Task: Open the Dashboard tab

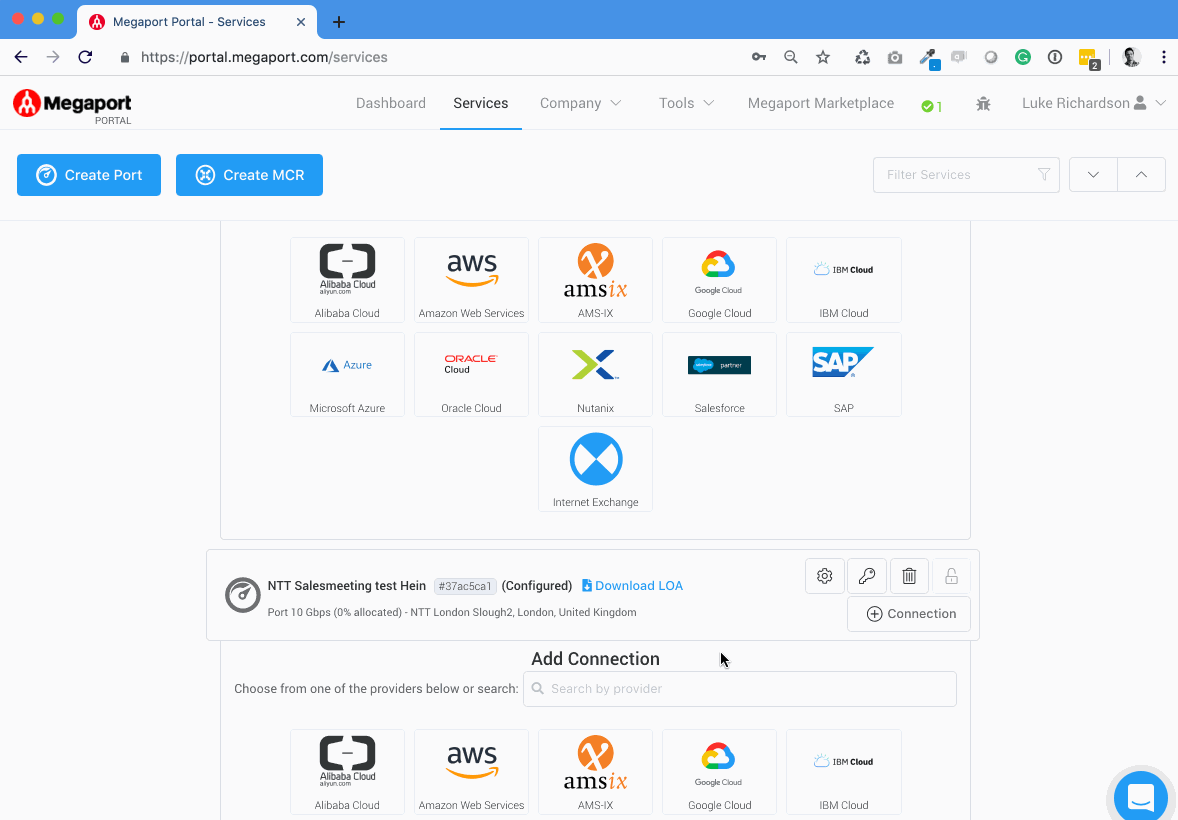Action: (x=391, y=103)
